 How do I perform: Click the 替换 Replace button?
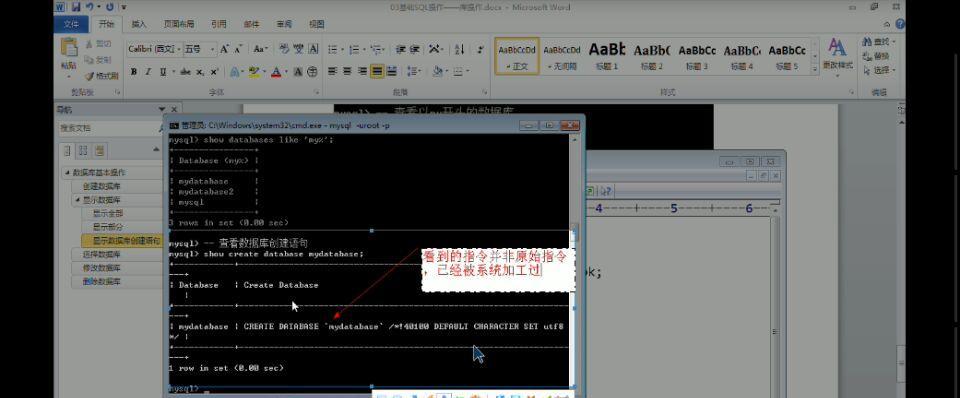(x=876, y=56)
